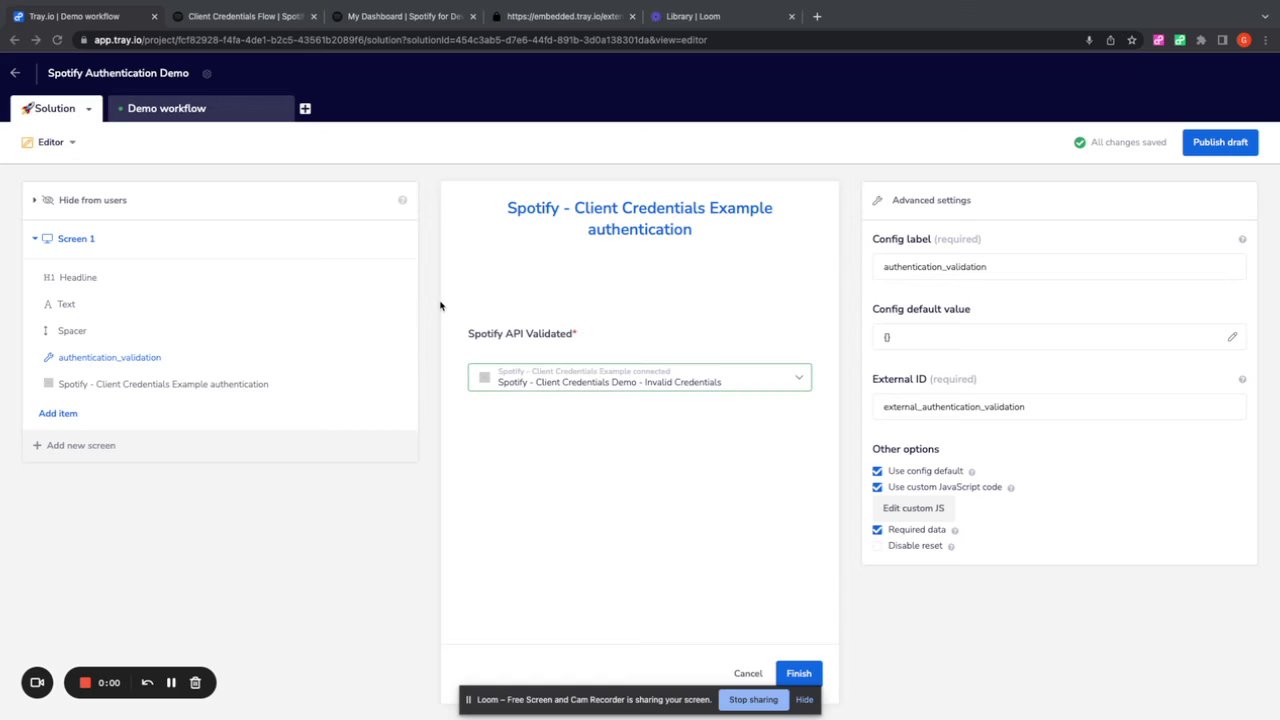This screenshot has width=1280, height=720.
Task: Edit config default value with pencil icon
Action: click(1232, 337)
